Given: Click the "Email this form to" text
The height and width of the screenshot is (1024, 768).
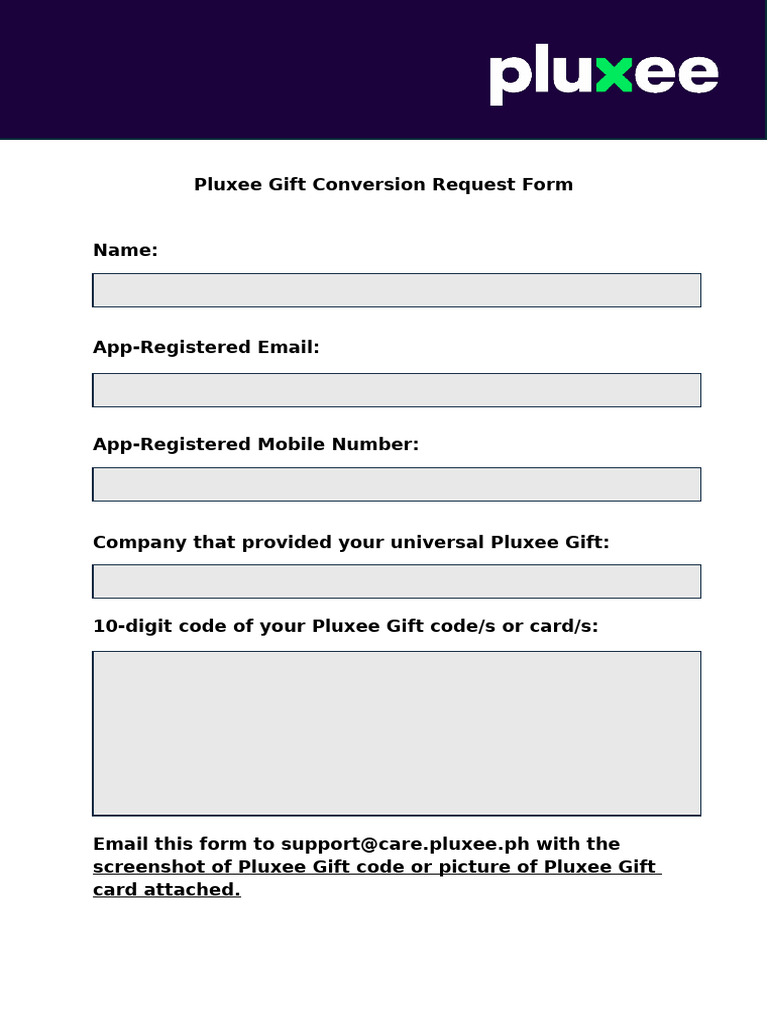Looking at the screenshot, I should [183, 844].
